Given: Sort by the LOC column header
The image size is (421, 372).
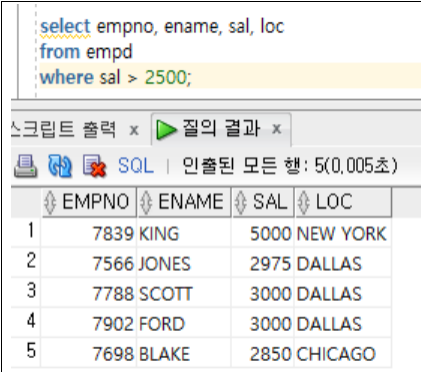Looking at the screenshot, I should click(x=343, y=202).
